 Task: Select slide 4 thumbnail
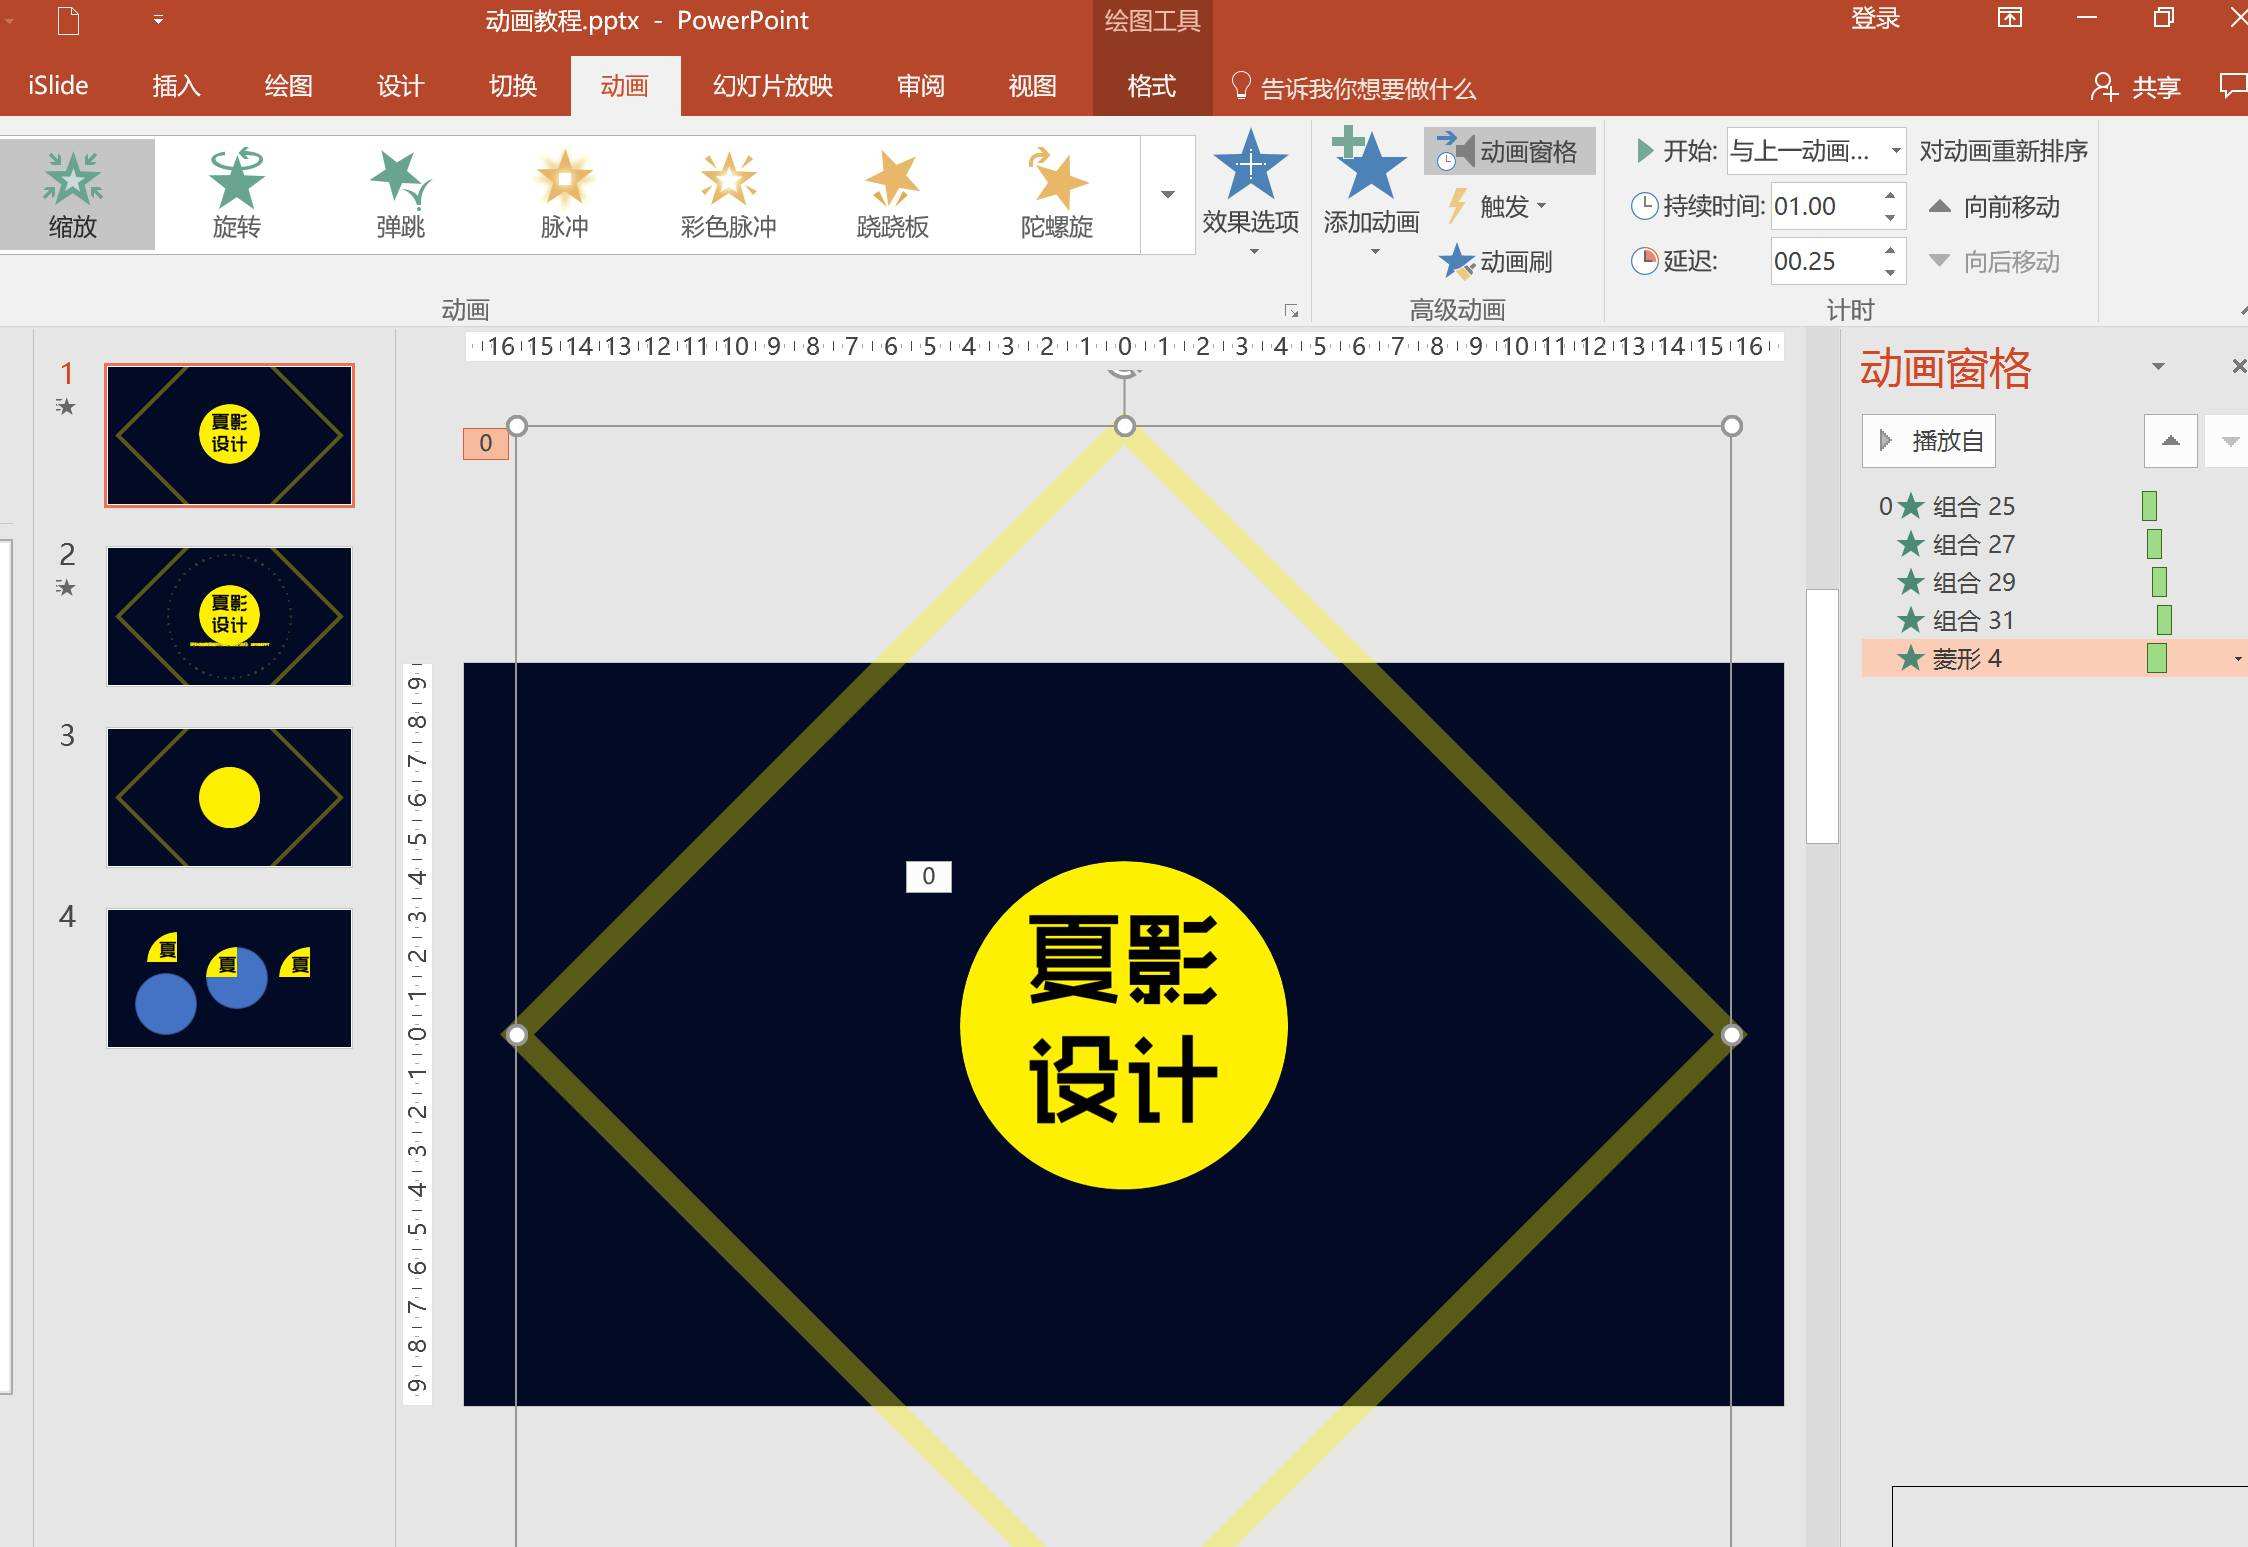click(x=229, y=978)
